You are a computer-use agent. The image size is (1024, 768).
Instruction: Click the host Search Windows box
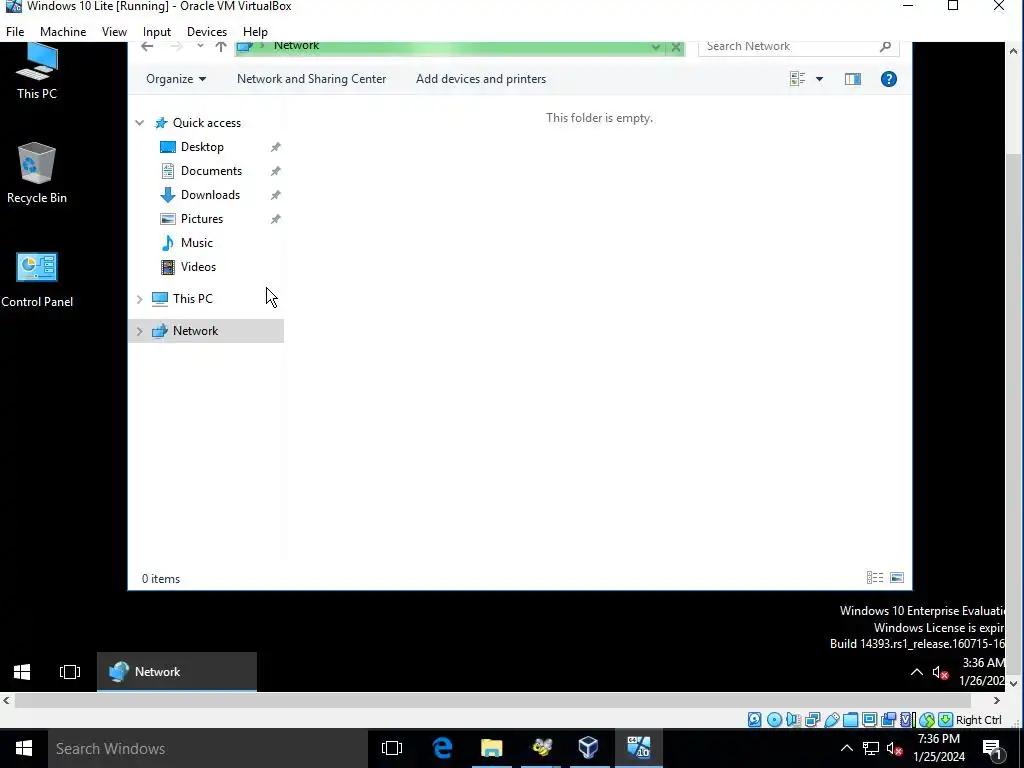(x=208, y=748)
